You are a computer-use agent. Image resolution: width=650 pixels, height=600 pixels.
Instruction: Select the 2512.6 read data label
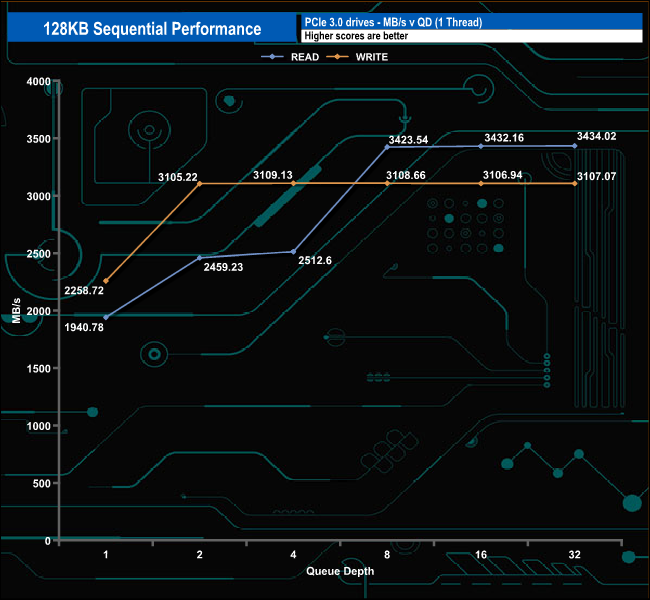coord(315,260)
